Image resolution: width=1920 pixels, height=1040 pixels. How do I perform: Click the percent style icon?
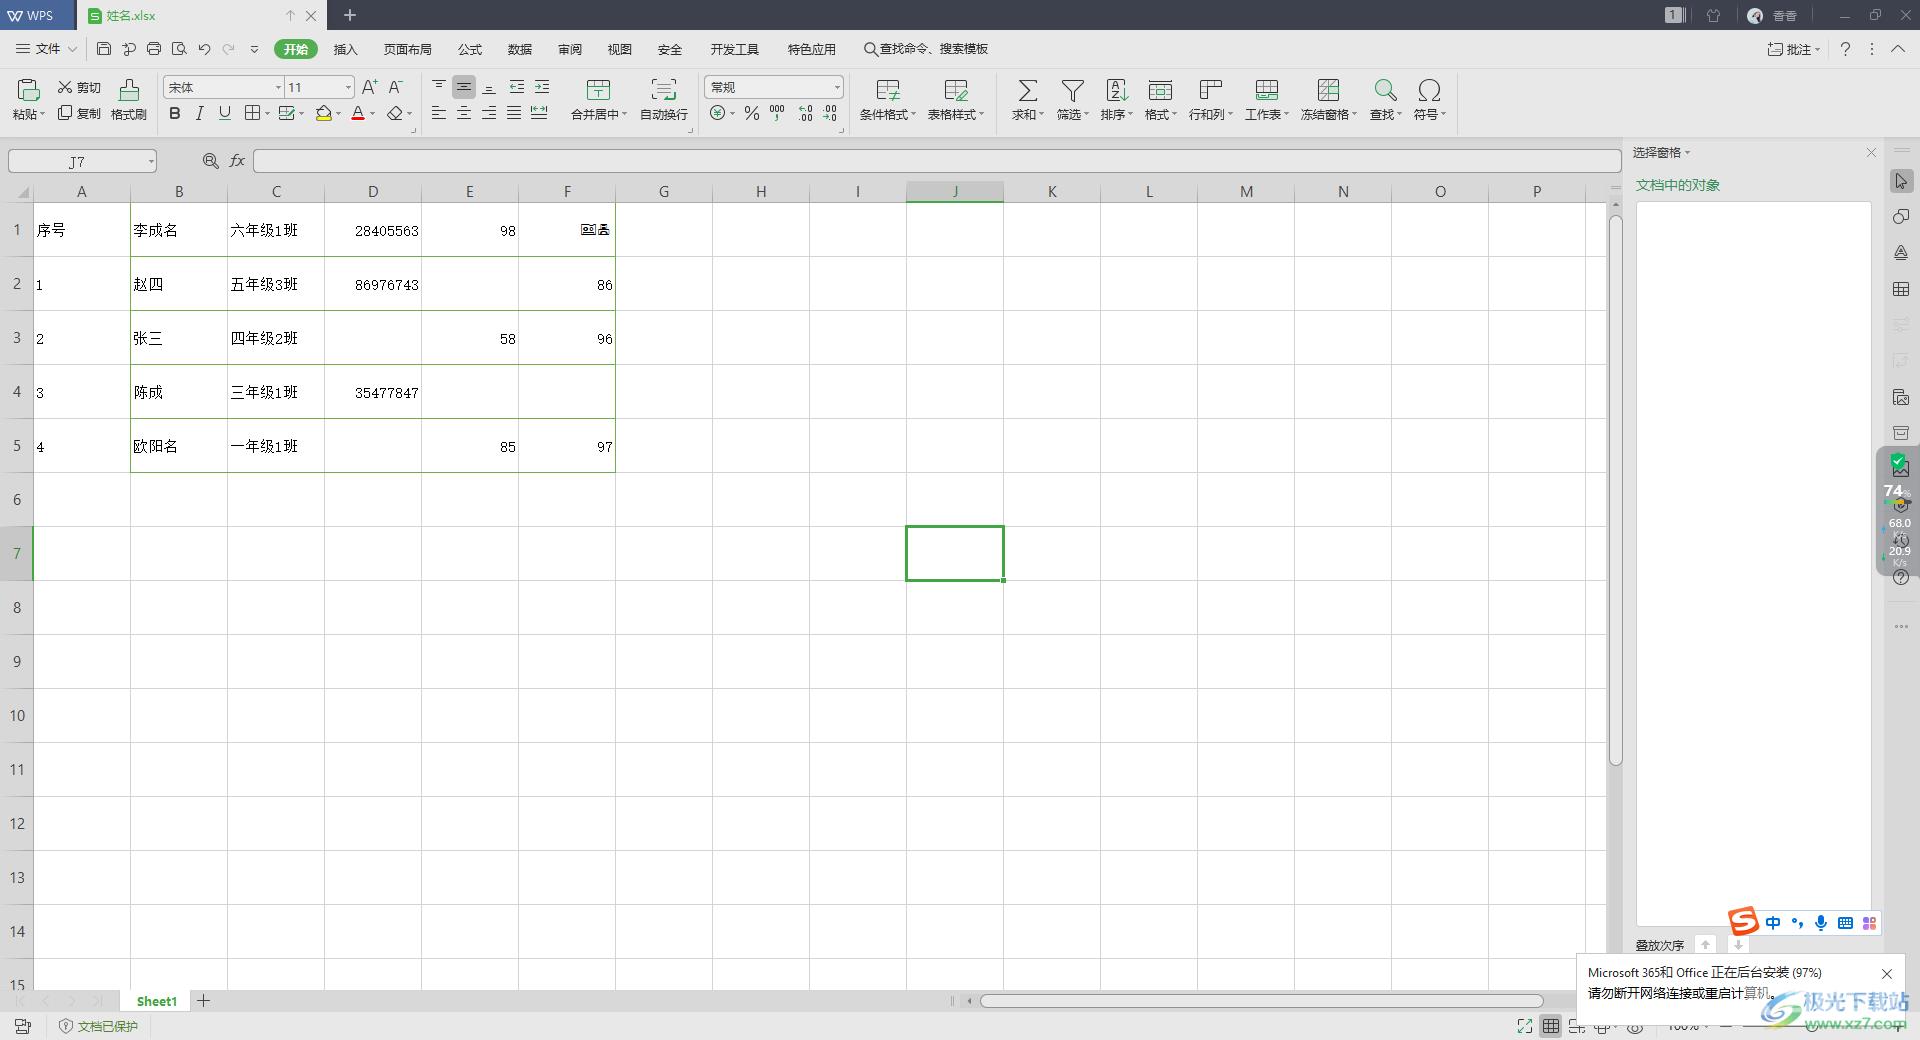pyautogui.click(x=752, y=114)
